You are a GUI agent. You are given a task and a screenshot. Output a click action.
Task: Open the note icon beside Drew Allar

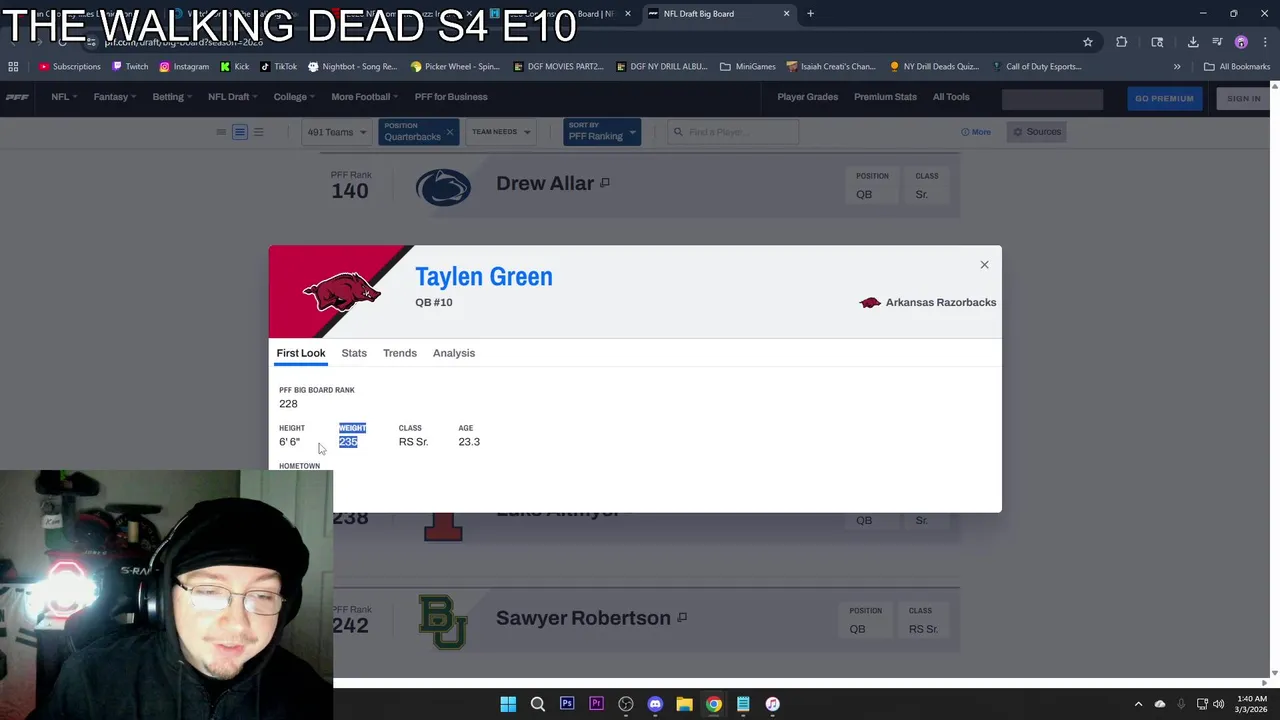[605, 183]
